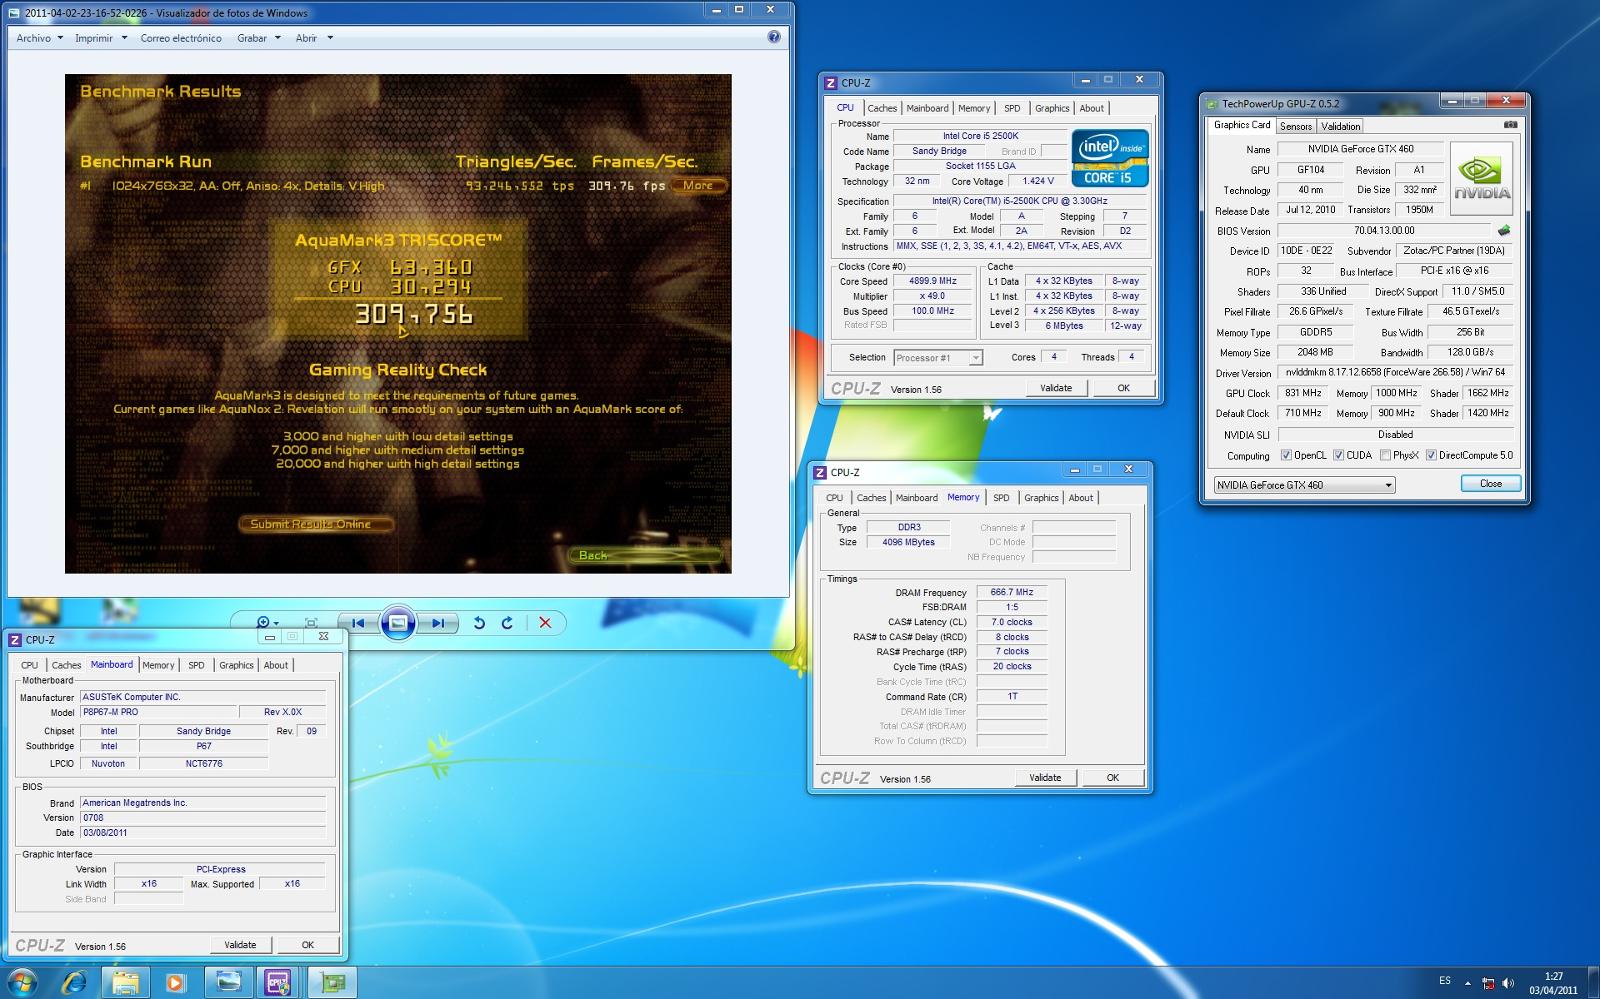Viewport: 1600px width, 999px height.
Task: Toggle the OpenCL checkbox in GPU-Z
Action: click(x=1286, y=456)
